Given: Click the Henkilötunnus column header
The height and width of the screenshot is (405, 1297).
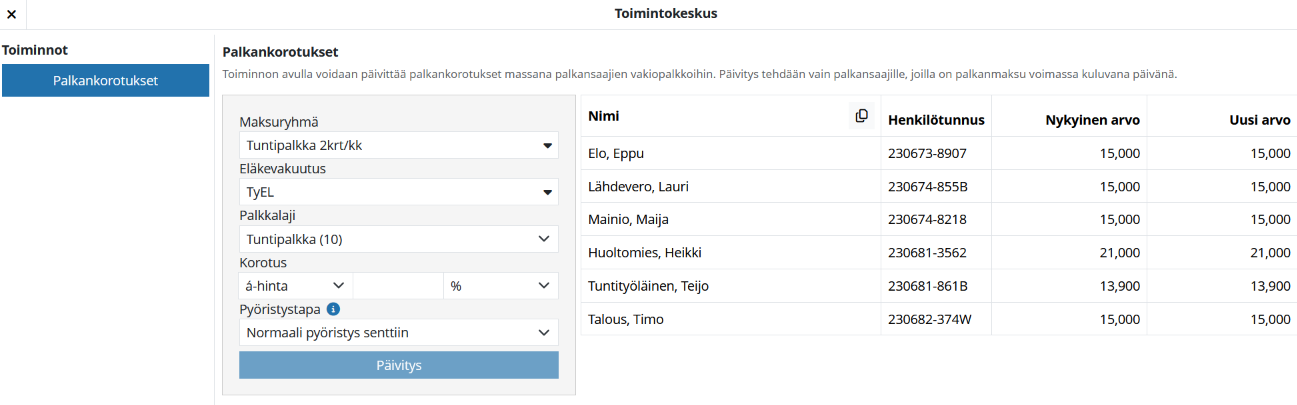Looking at the screenshot, I should [936, 120].
